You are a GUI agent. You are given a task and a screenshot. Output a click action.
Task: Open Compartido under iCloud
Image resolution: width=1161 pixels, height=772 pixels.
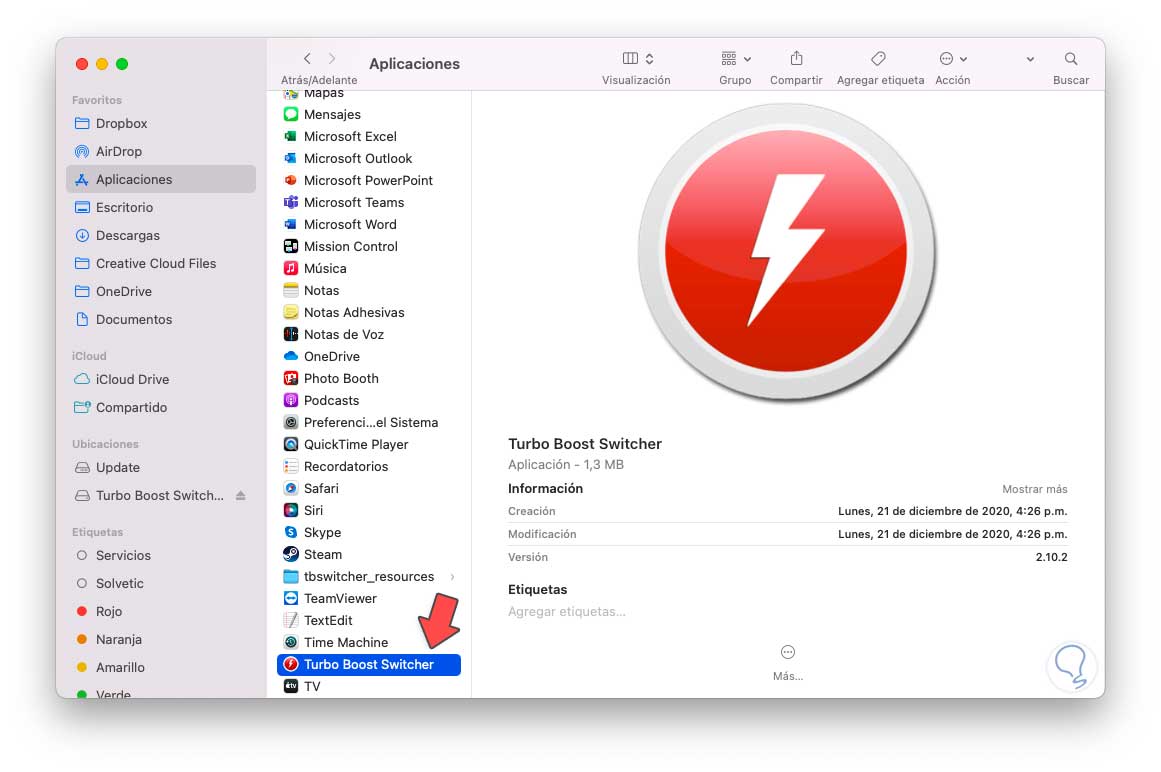point(161,408)
